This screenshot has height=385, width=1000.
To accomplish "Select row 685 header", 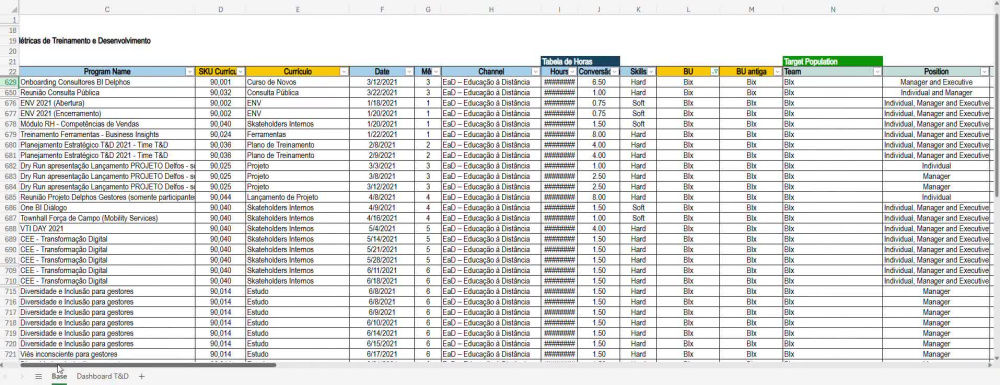I will (x=10, y=198).
